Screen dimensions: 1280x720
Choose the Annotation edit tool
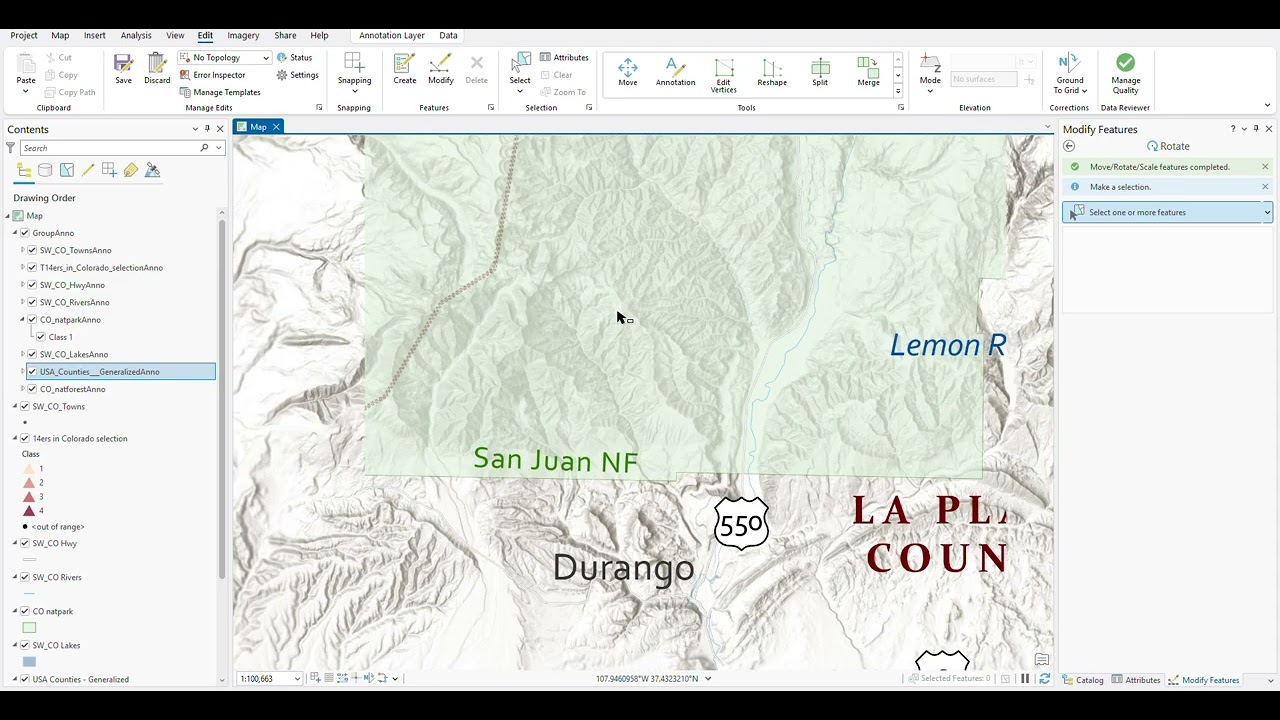pyautogui.click(x=675, y=72)
